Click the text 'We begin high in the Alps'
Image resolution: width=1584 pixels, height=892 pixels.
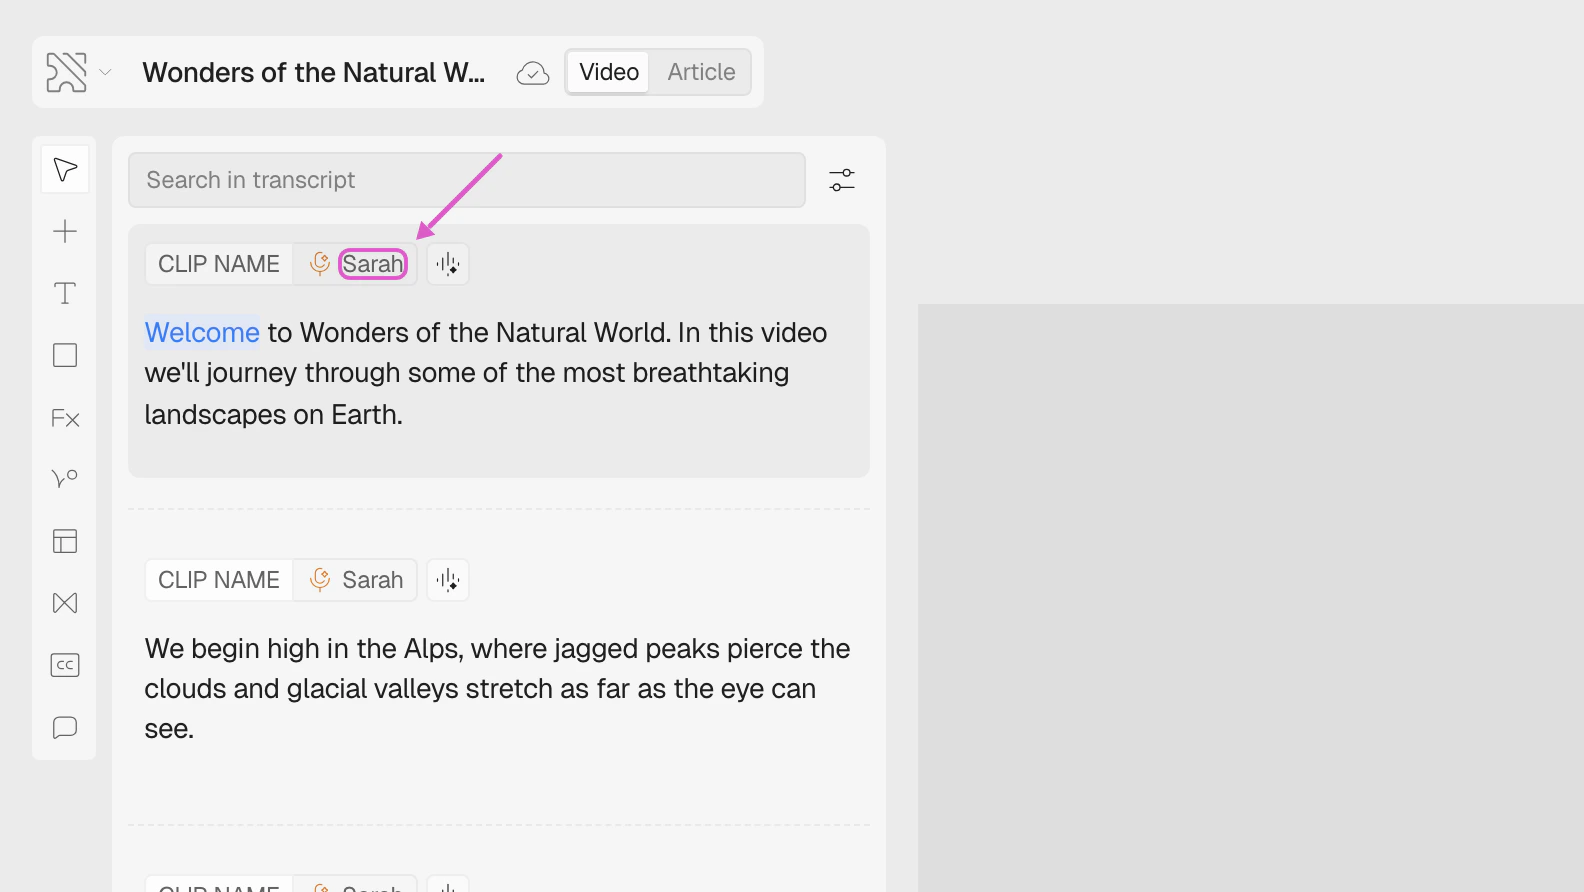pos(303,648)
